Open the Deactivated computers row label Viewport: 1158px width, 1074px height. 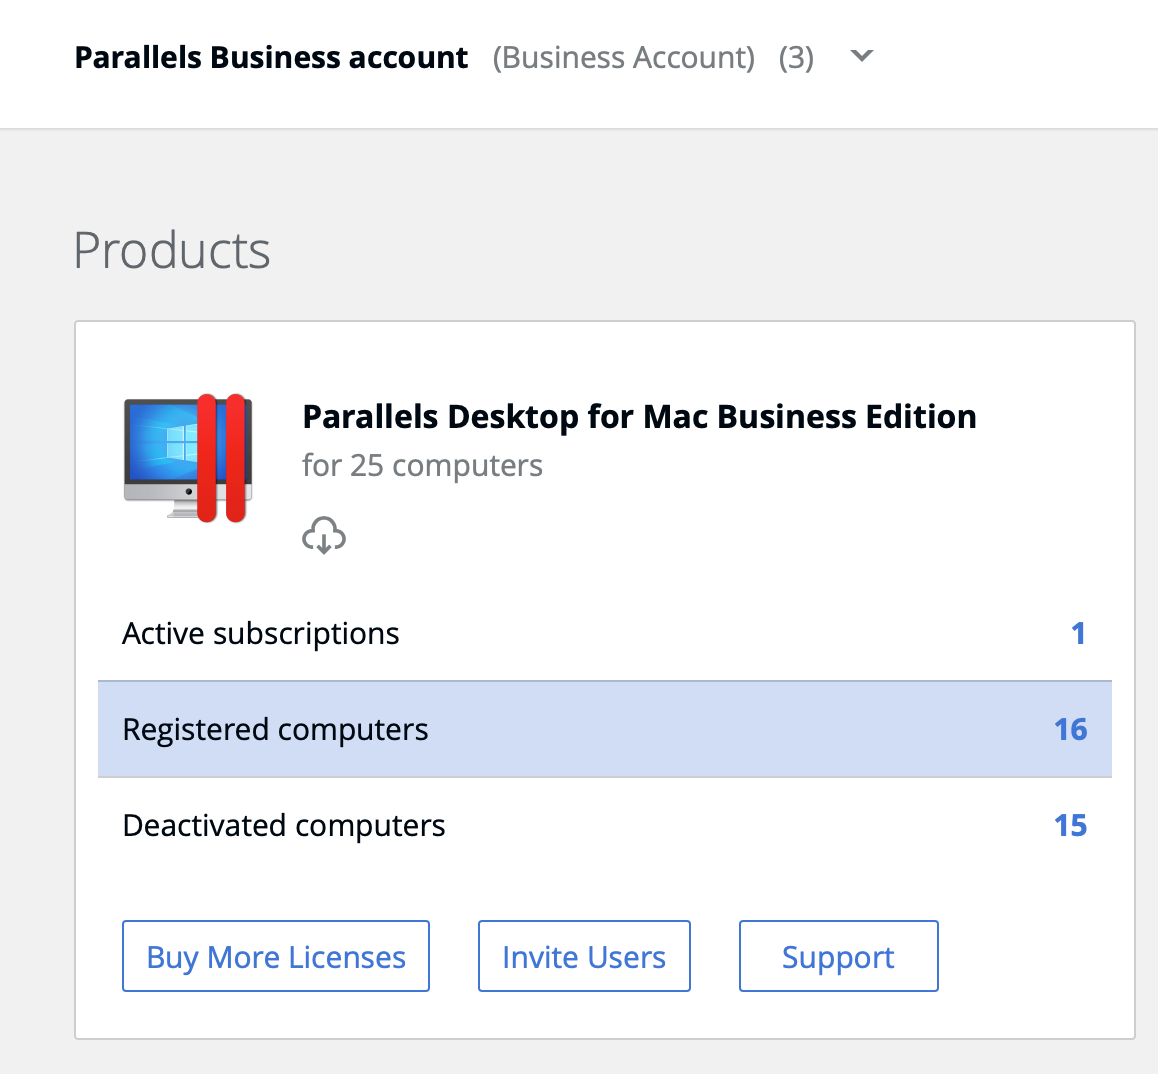[x=284, y=826]
